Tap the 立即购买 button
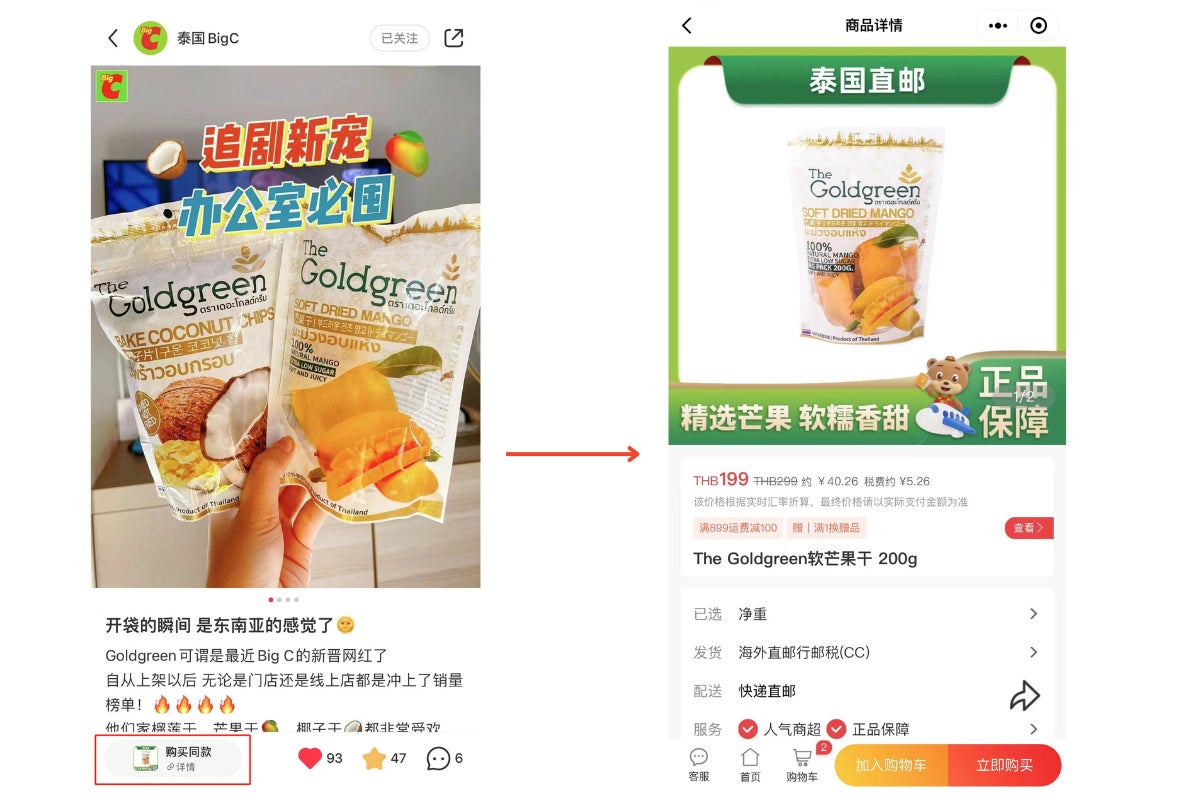The image size is (1200, 800). coord(1004,765)
